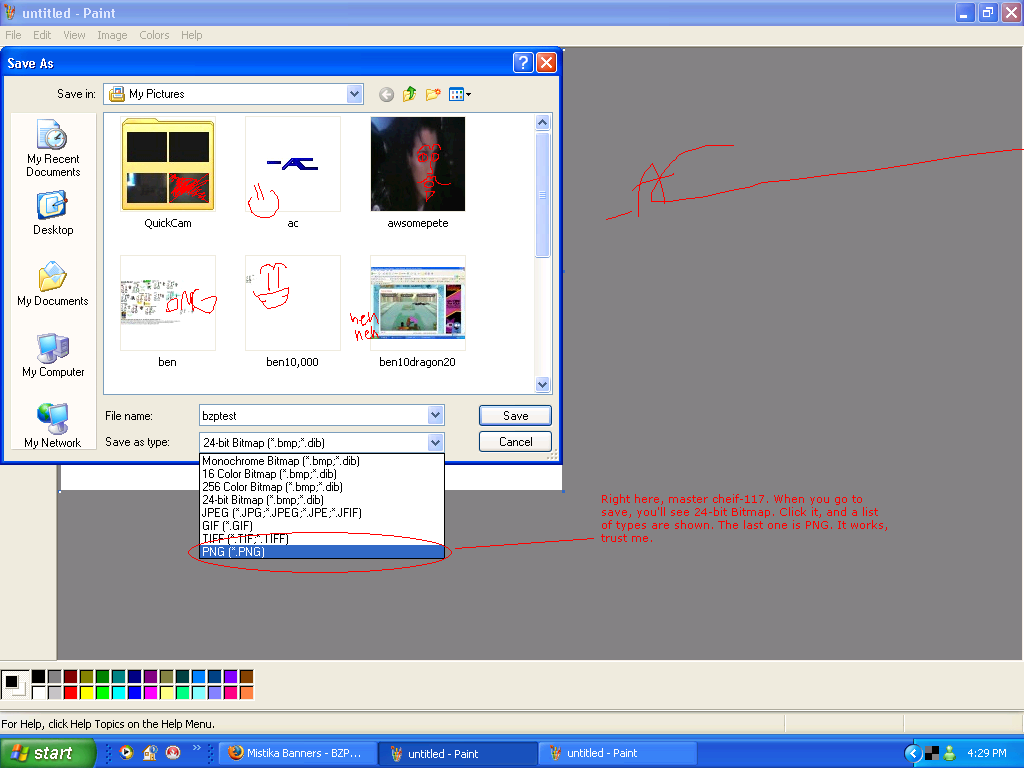Click the Cancel button

tap(514, 441)
